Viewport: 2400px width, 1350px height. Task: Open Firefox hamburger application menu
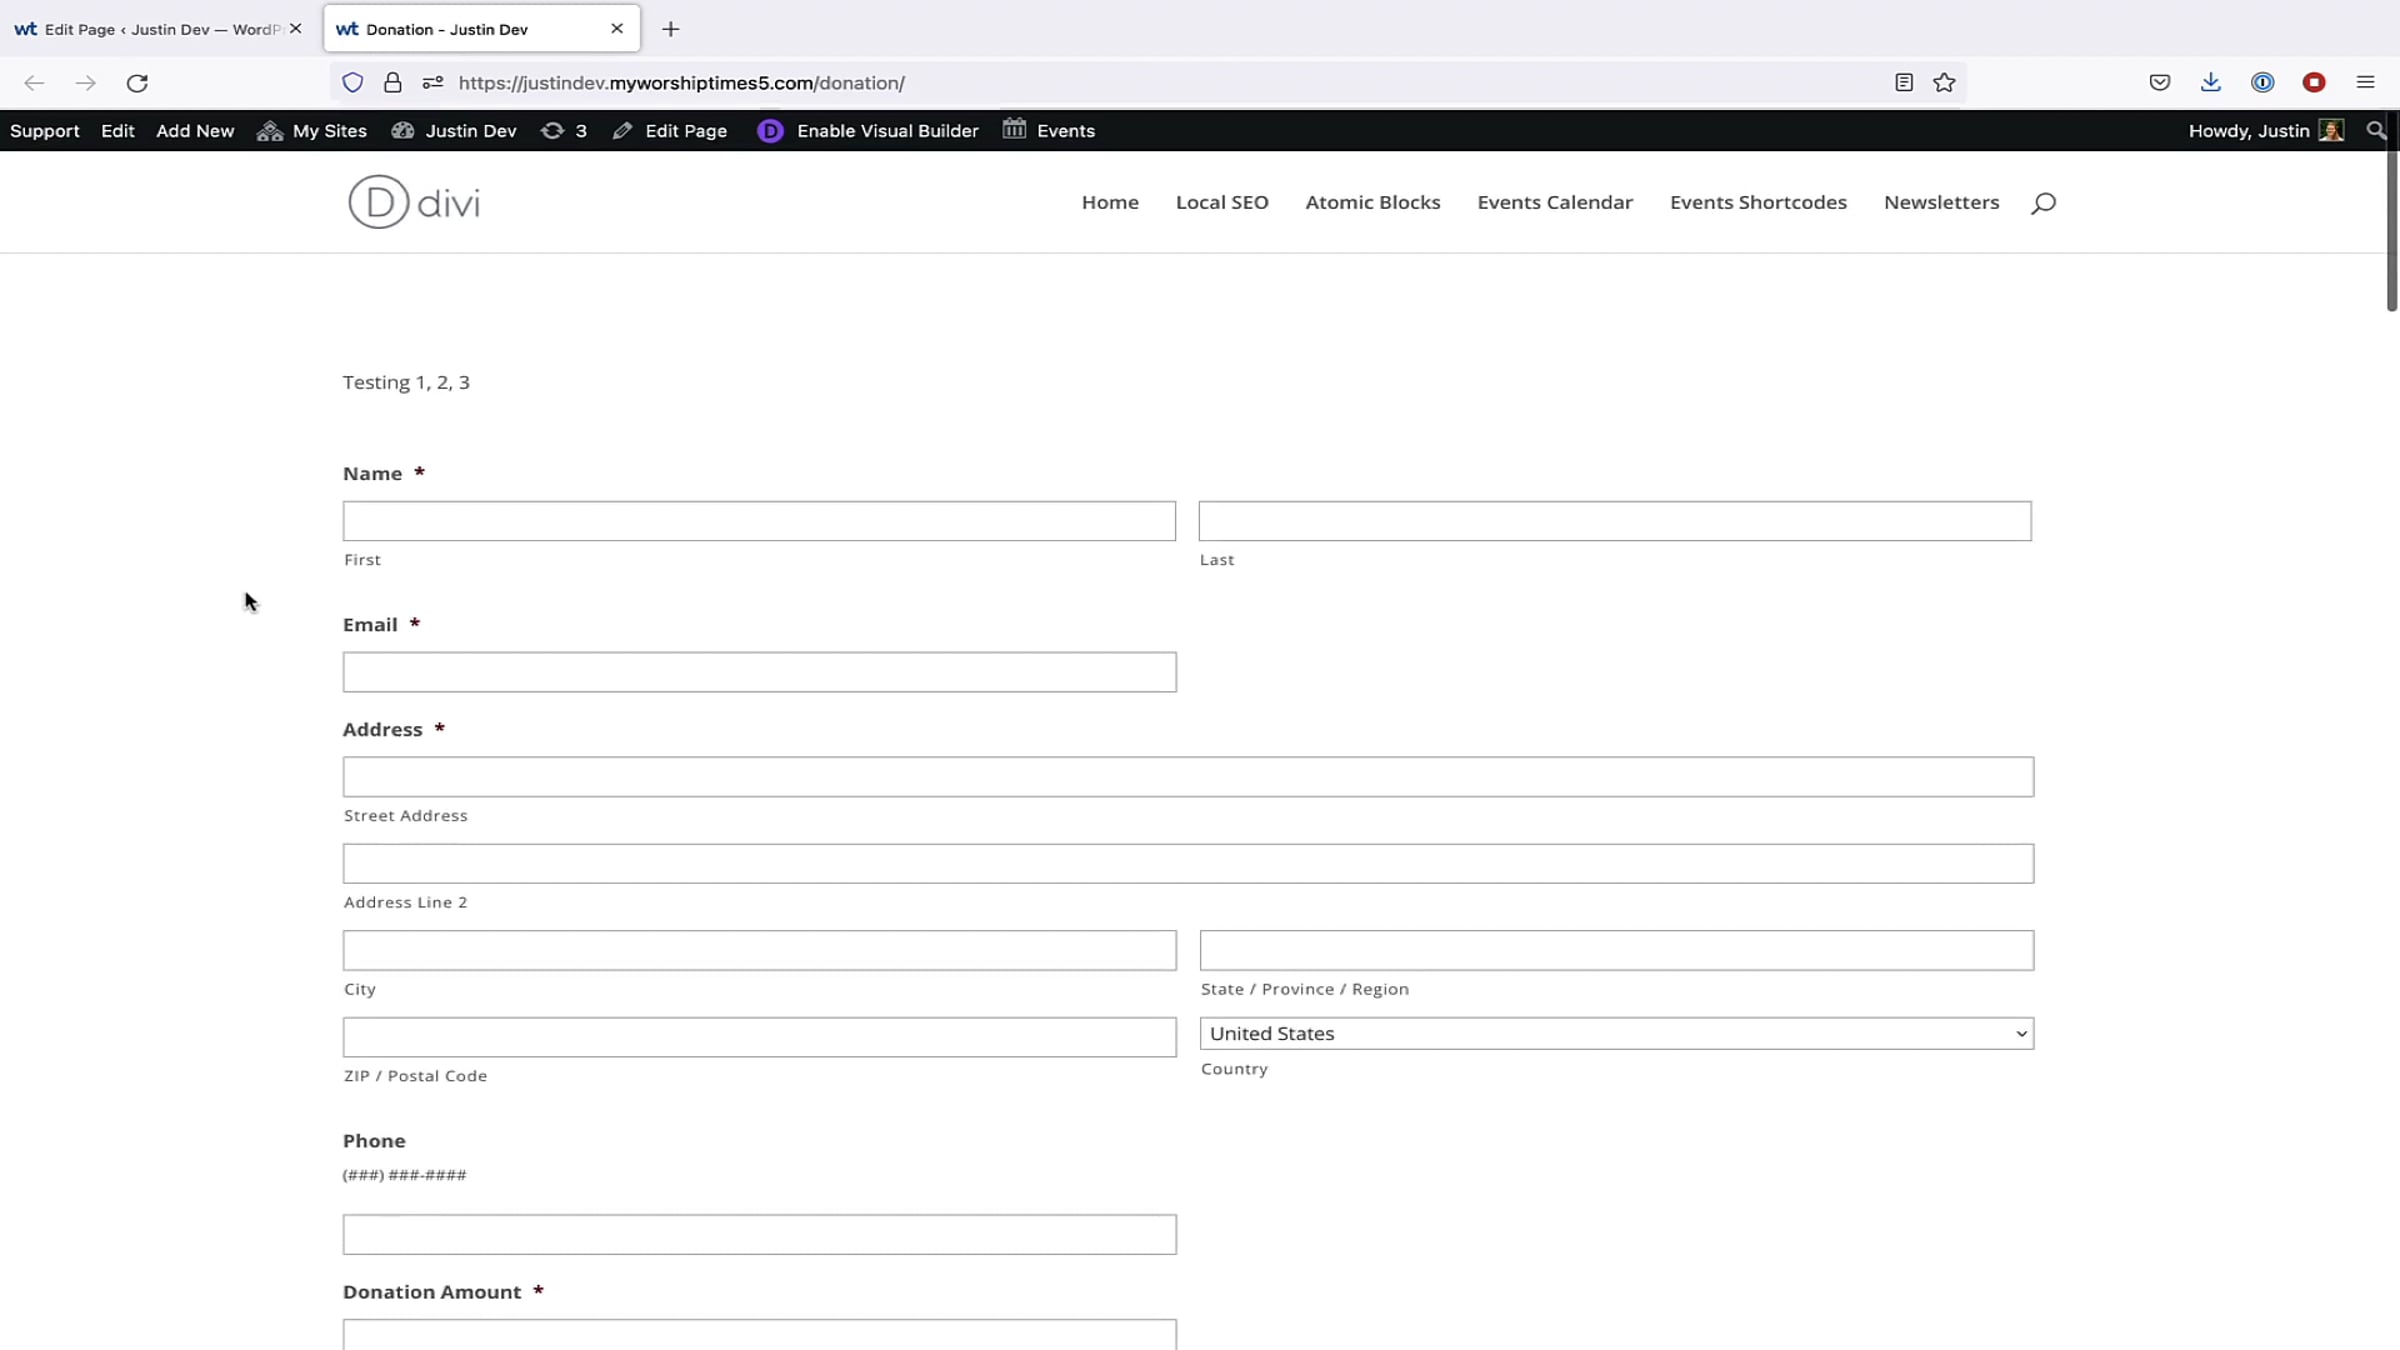point(2365,83)
